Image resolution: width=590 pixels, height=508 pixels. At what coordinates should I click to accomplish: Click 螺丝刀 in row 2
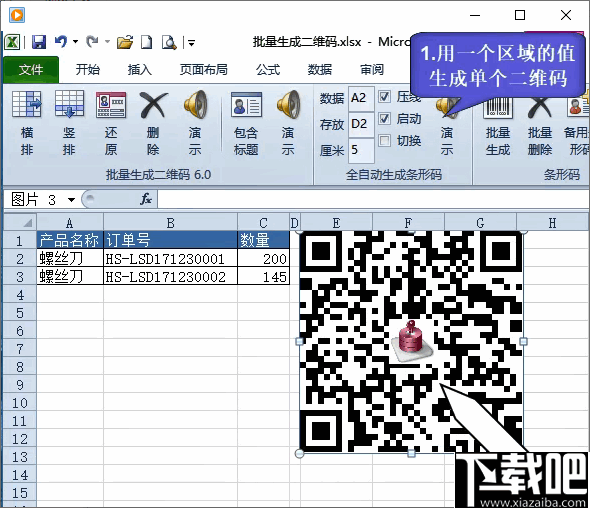click(70, 259)
